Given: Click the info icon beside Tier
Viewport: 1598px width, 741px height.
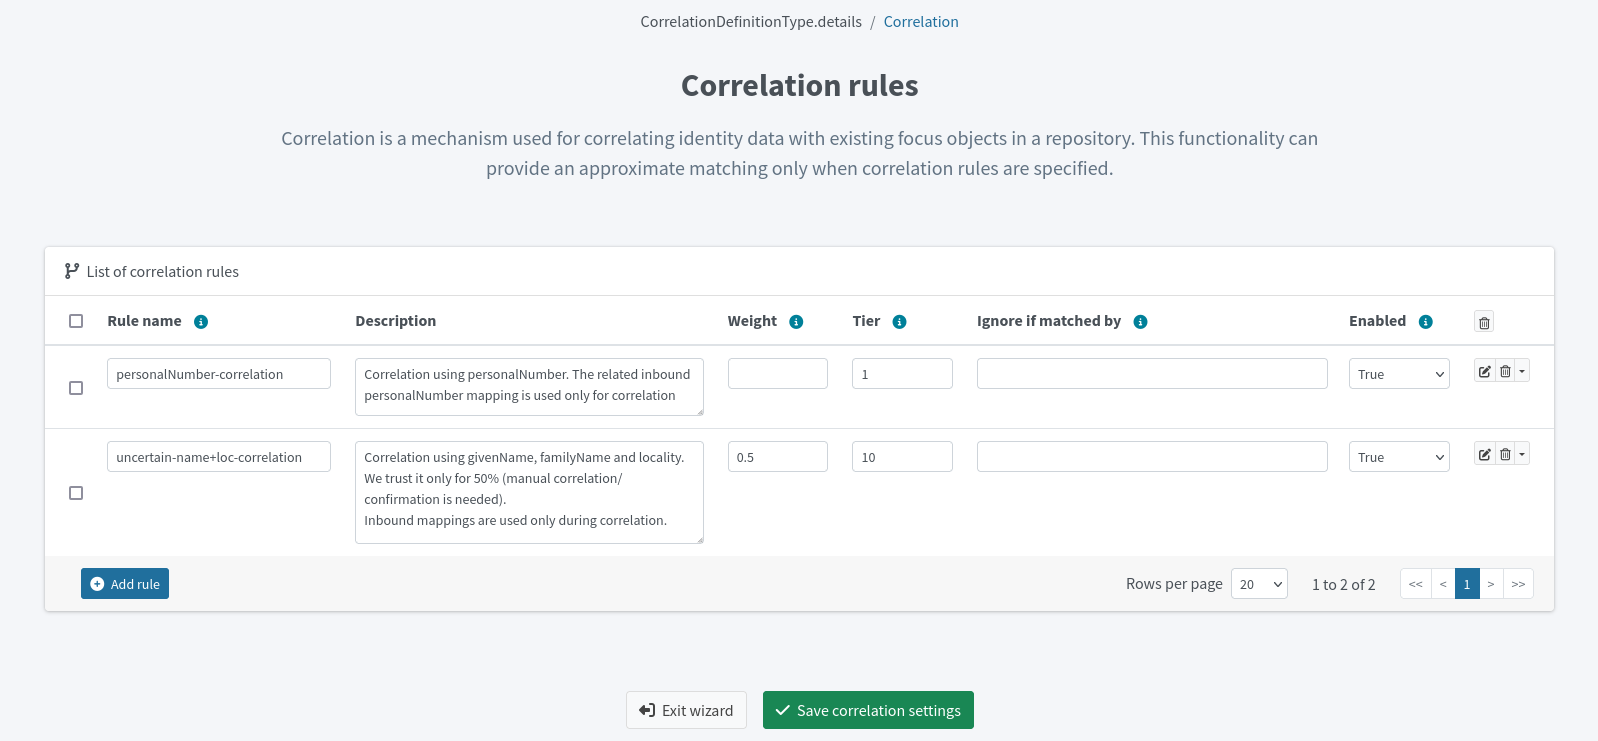Looking at the screenshot, I should (x=899, y=321).
